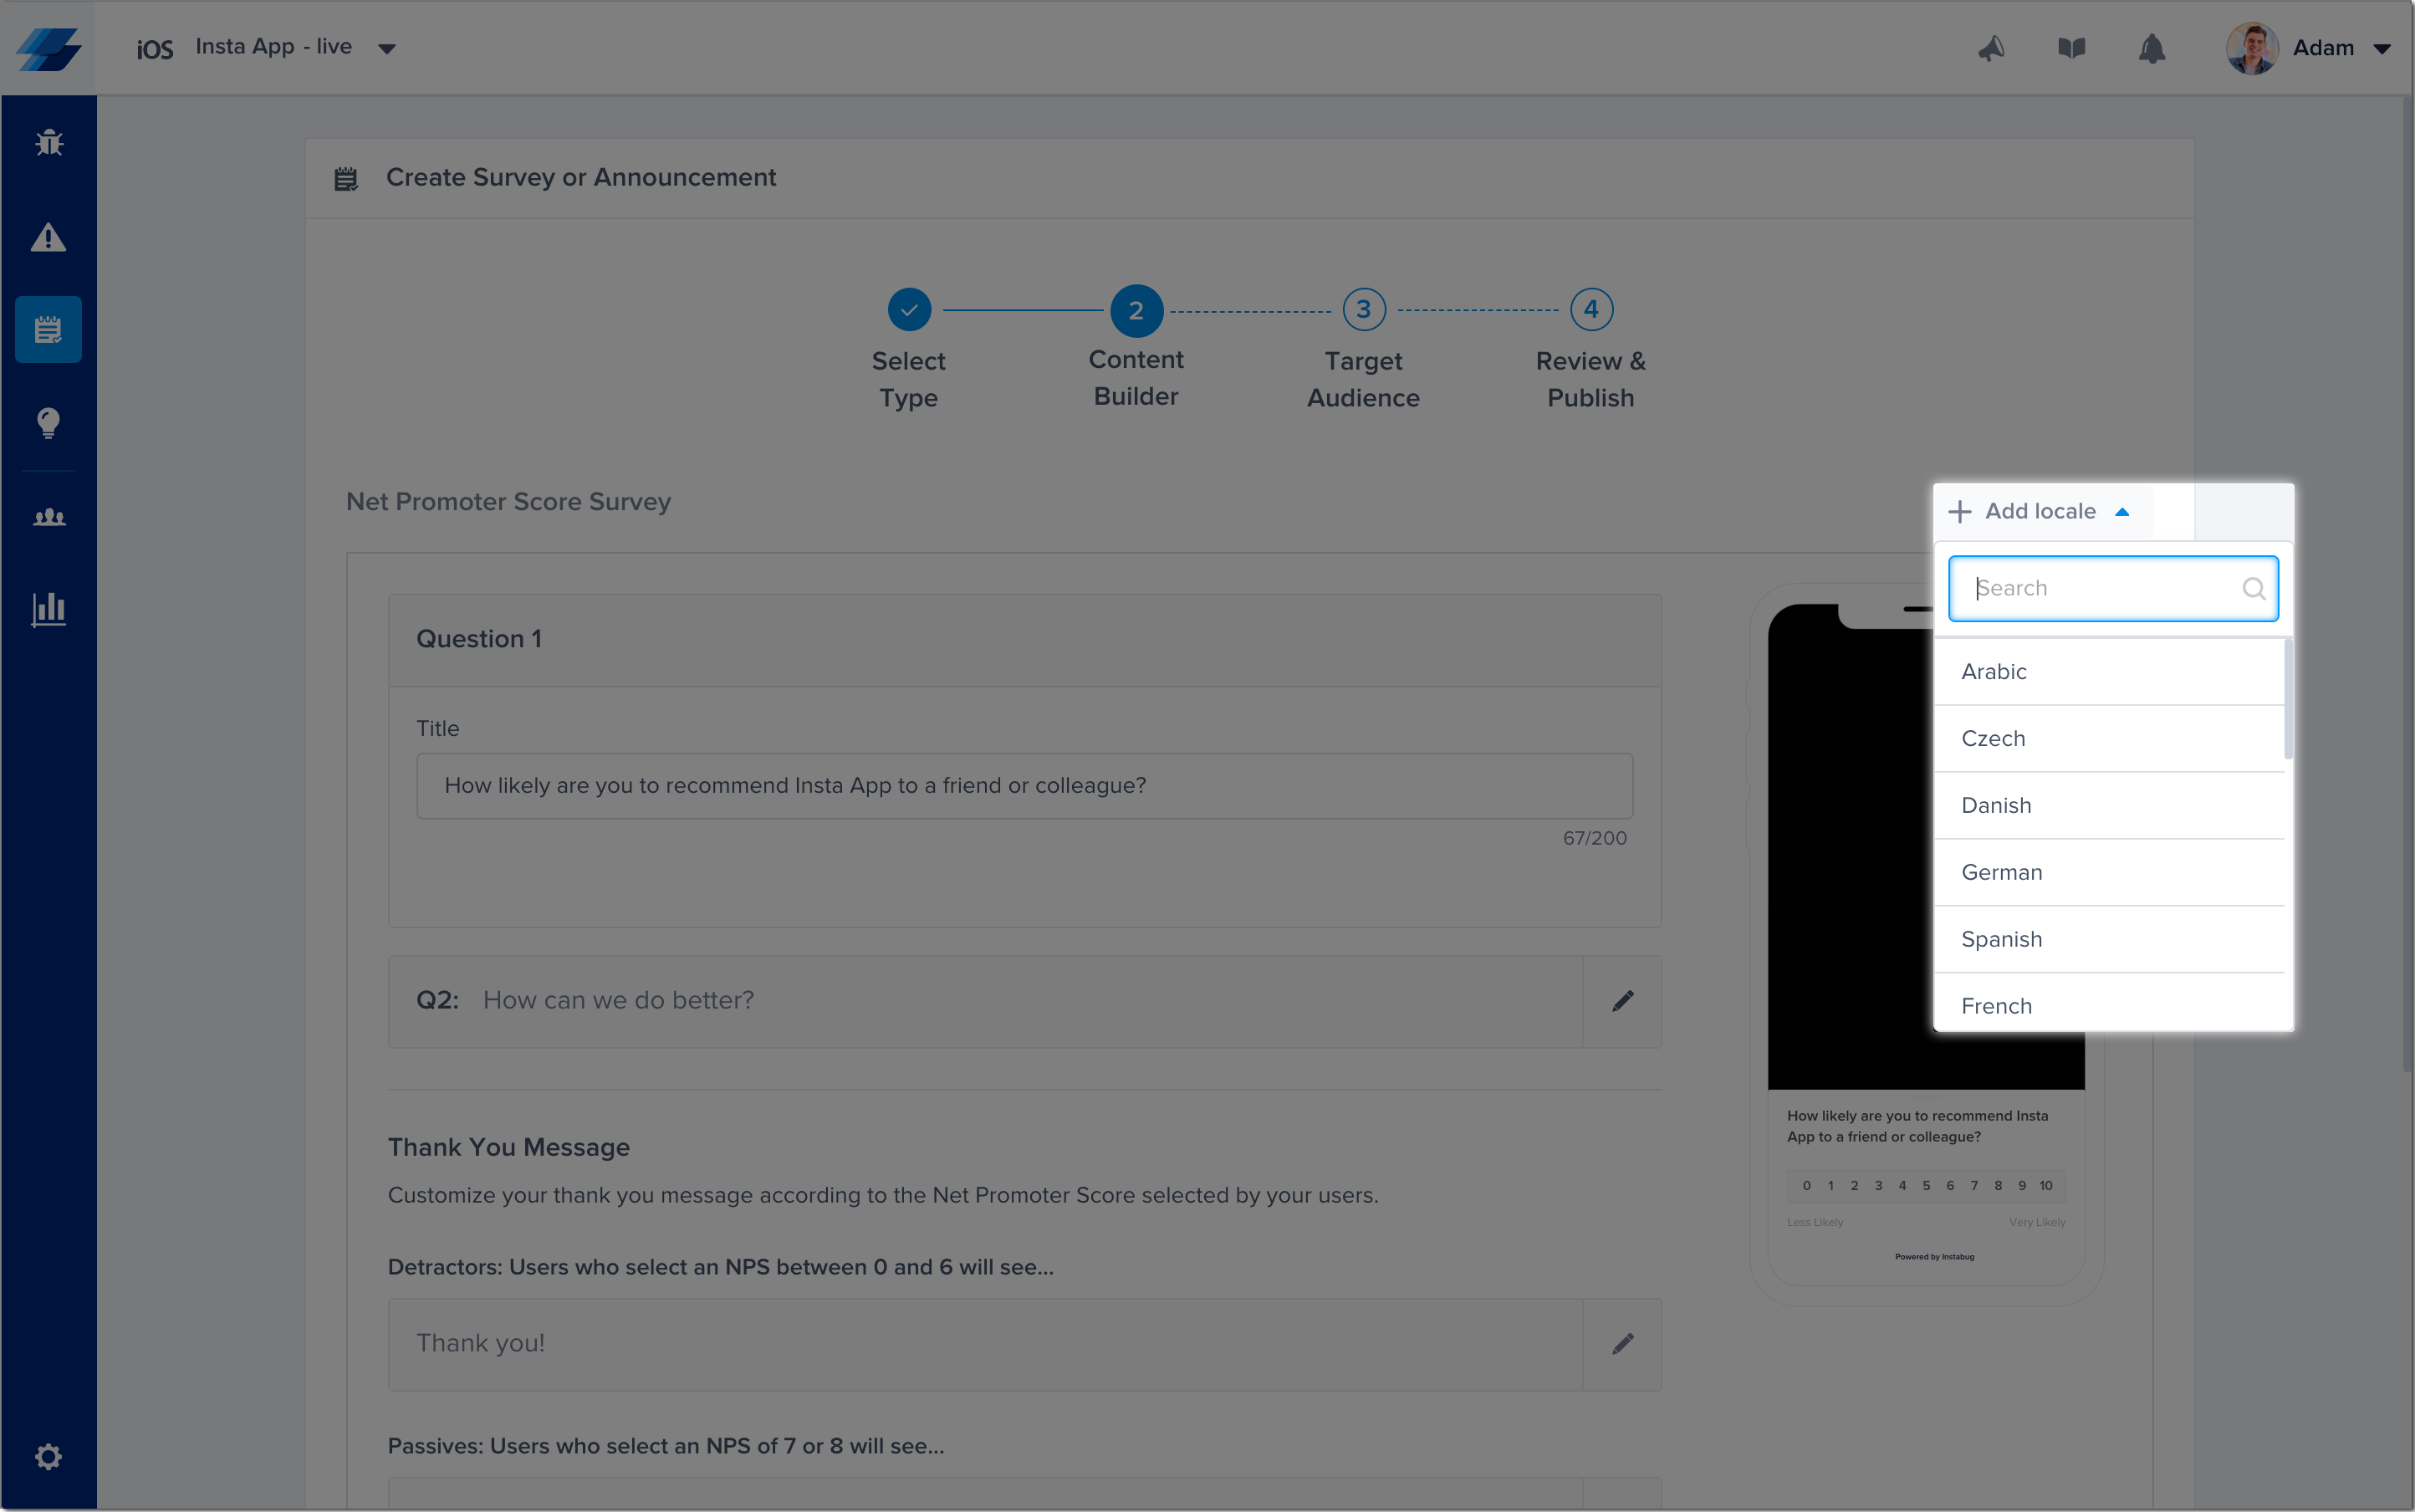This screenshot has width=2415, height=1512.
Task: Open the documentation book icon
Action: coord(2071,48)
